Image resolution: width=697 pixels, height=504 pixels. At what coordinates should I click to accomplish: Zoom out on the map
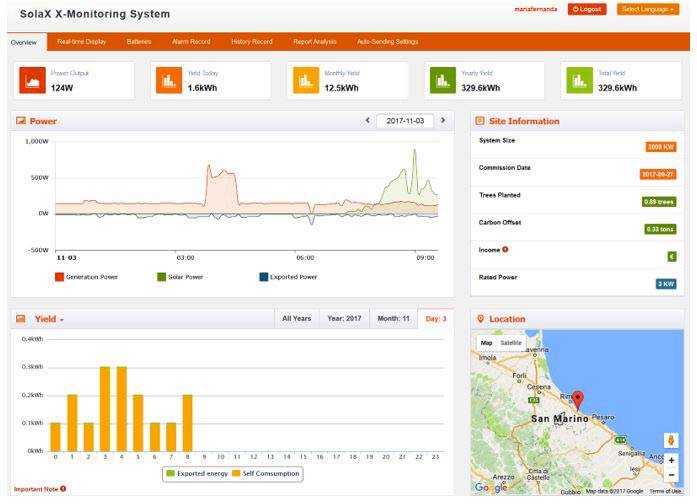(671, 475)
